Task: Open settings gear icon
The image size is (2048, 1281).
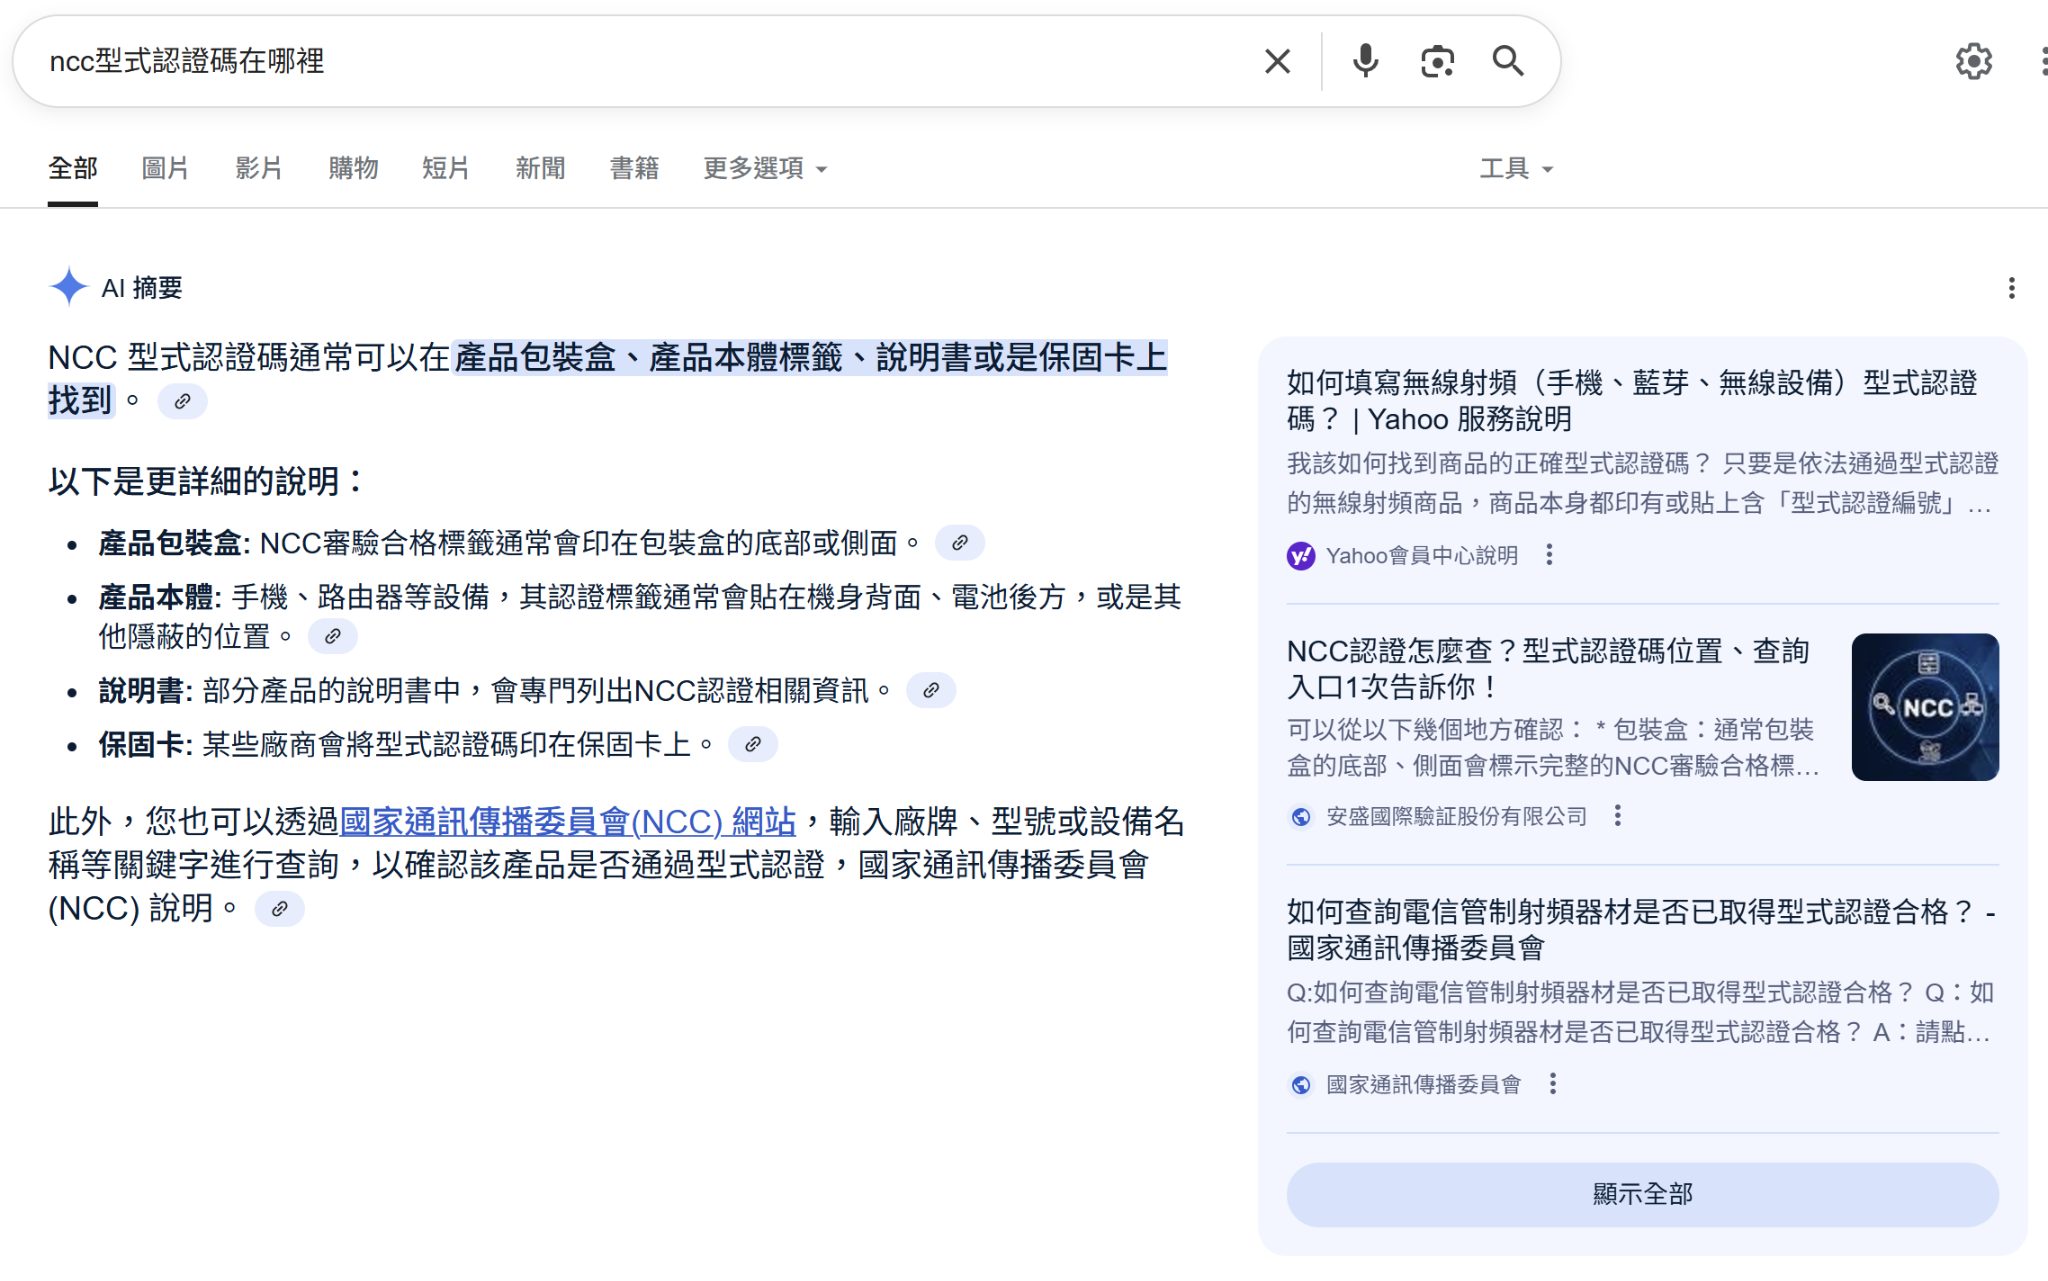Action: click(x=1973, y=61)
